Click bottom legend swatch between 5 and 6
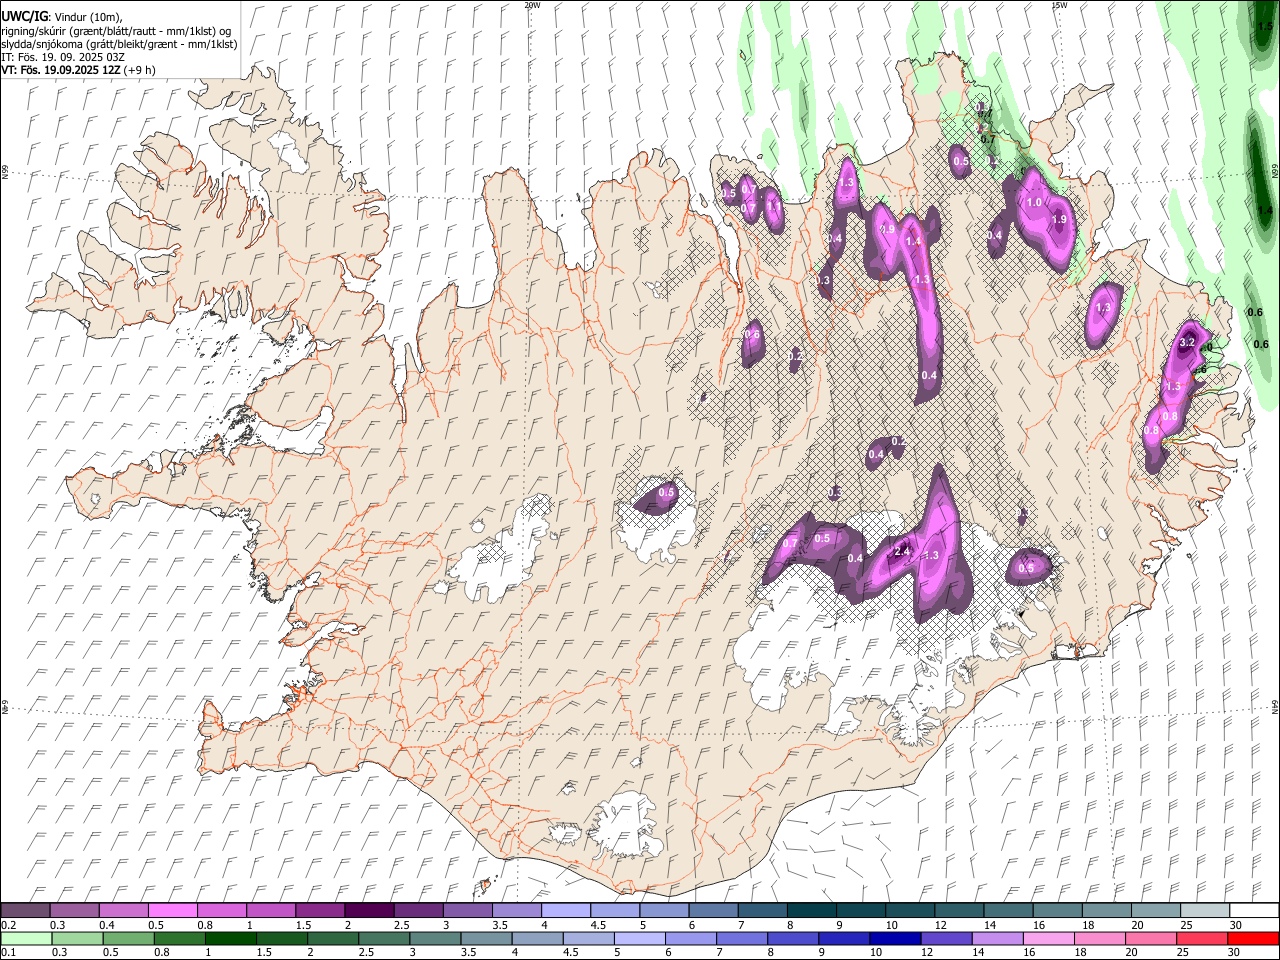Viewport: 1280px width, 960px height. 640,939
